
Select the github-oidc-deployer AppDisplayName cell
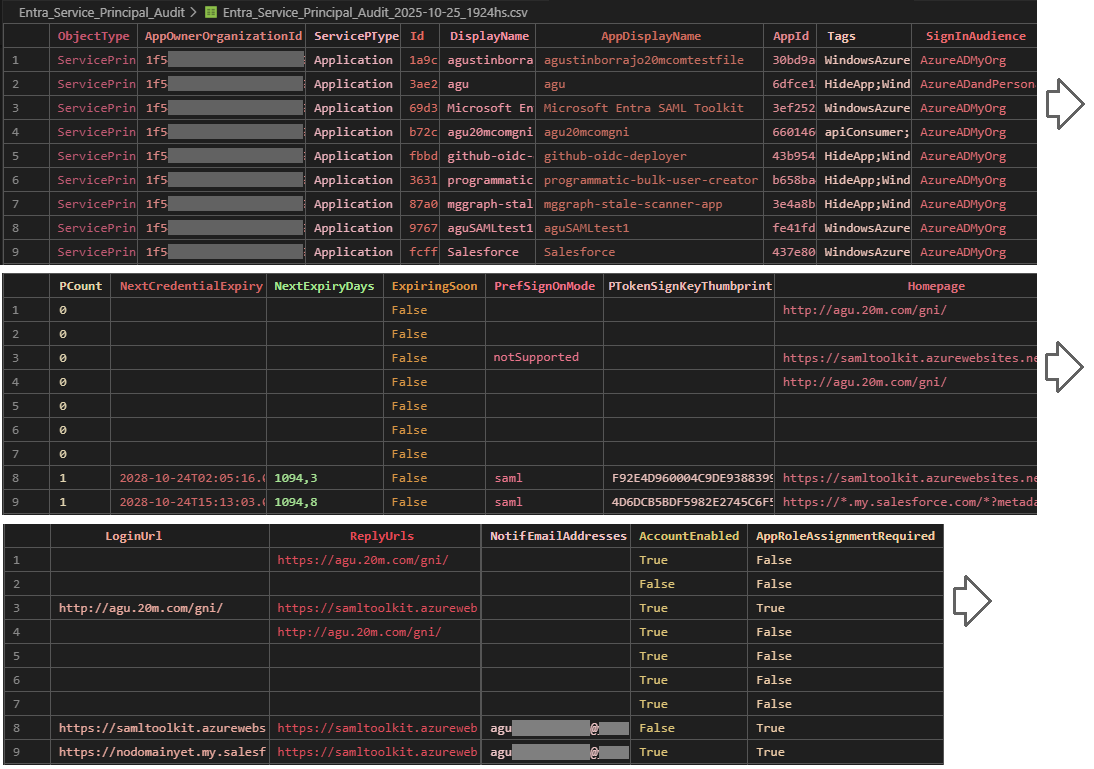[x=615, y=156]
